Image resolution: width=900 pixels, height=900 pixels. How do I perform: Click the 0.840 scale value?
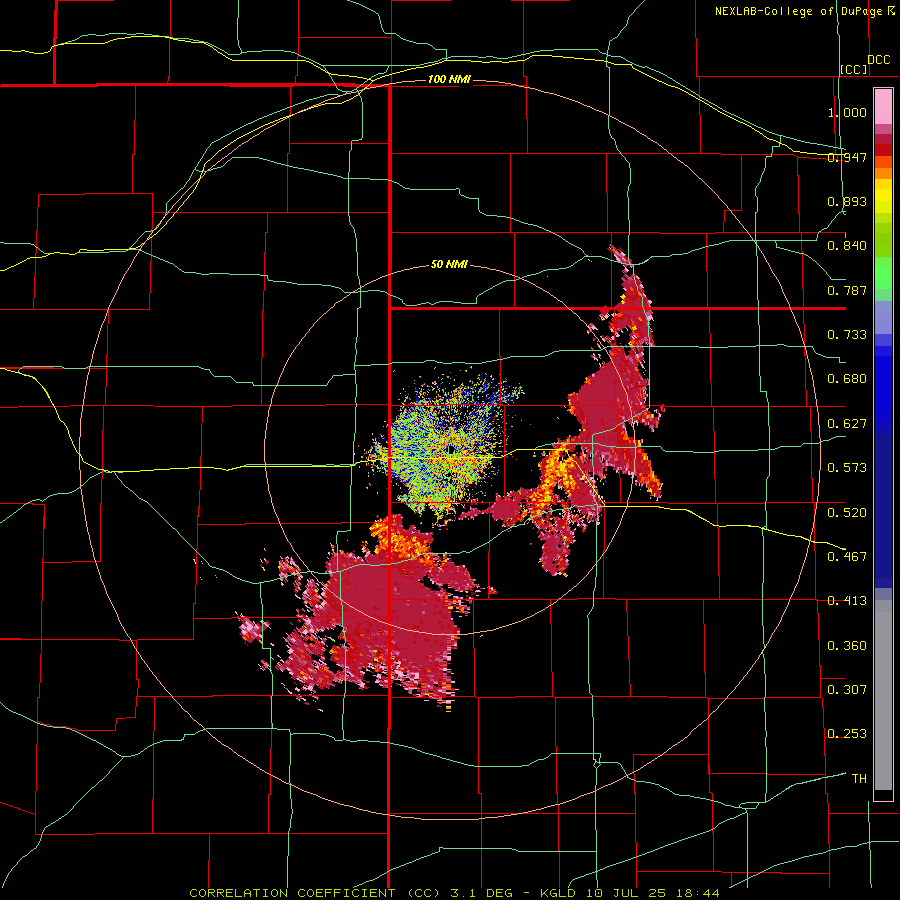tap(847, 246)
